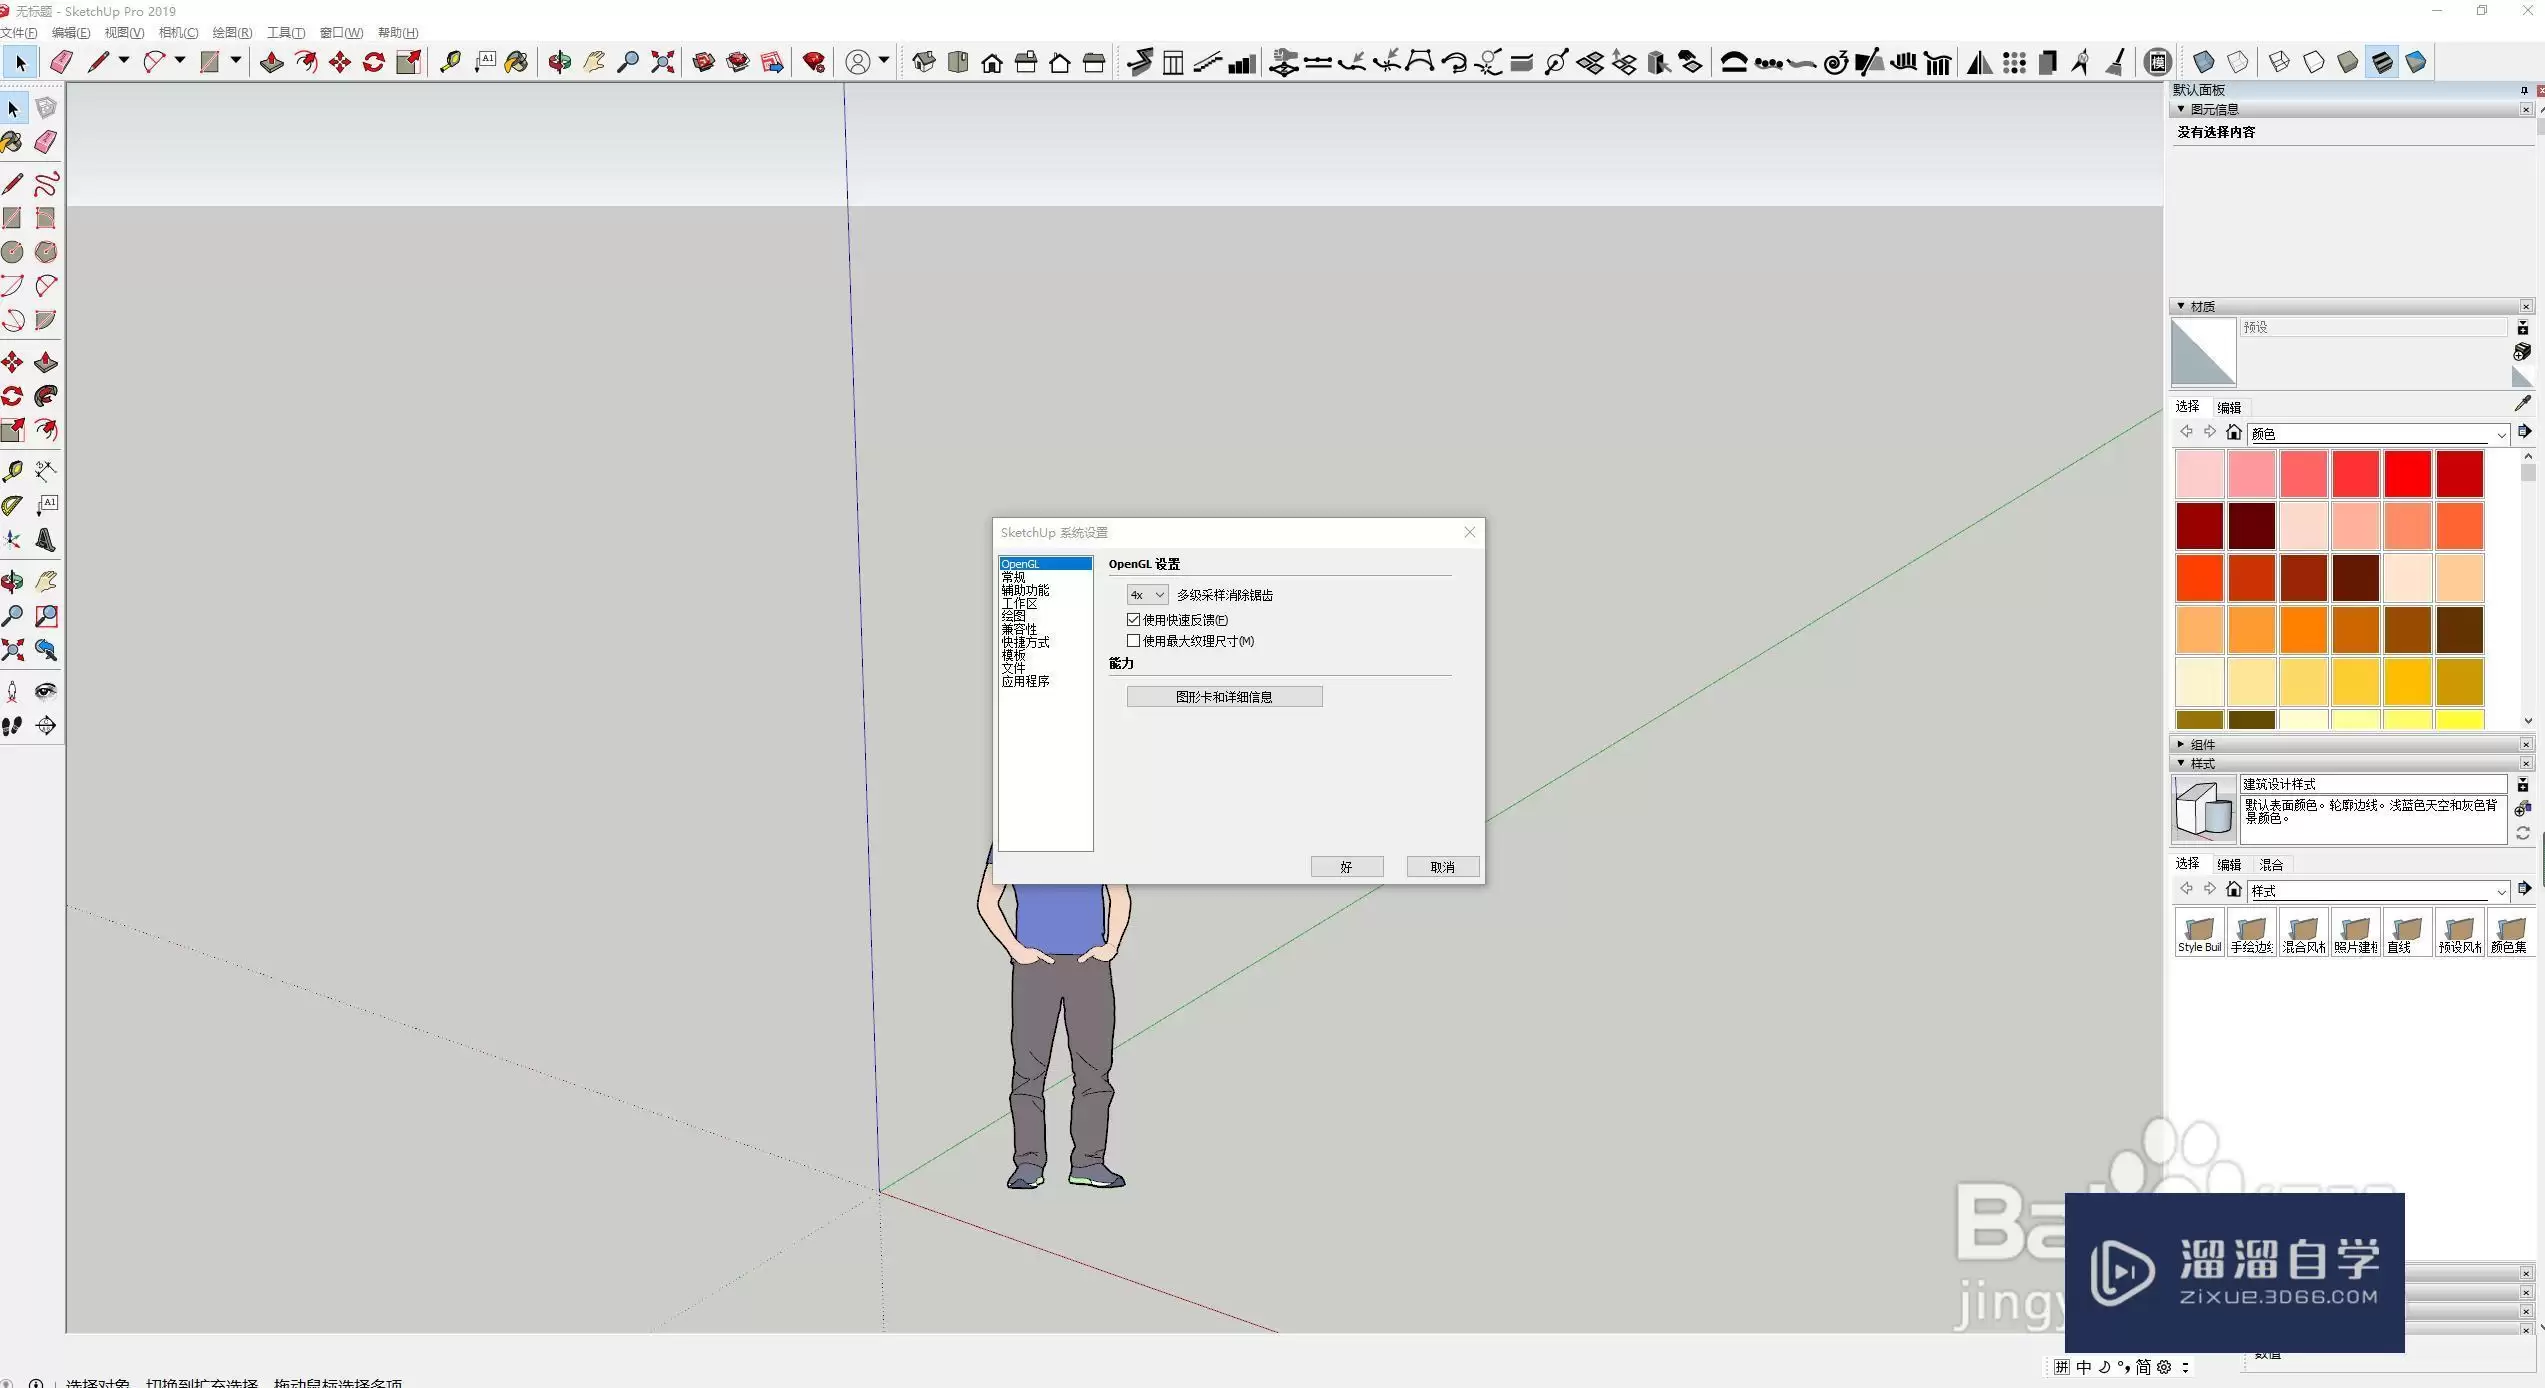The width and height of the screenshot is (2545, 1388).
Task: Switch to materials 编辑 tab
Action: pyautogui.click(x=2229, y=407)
